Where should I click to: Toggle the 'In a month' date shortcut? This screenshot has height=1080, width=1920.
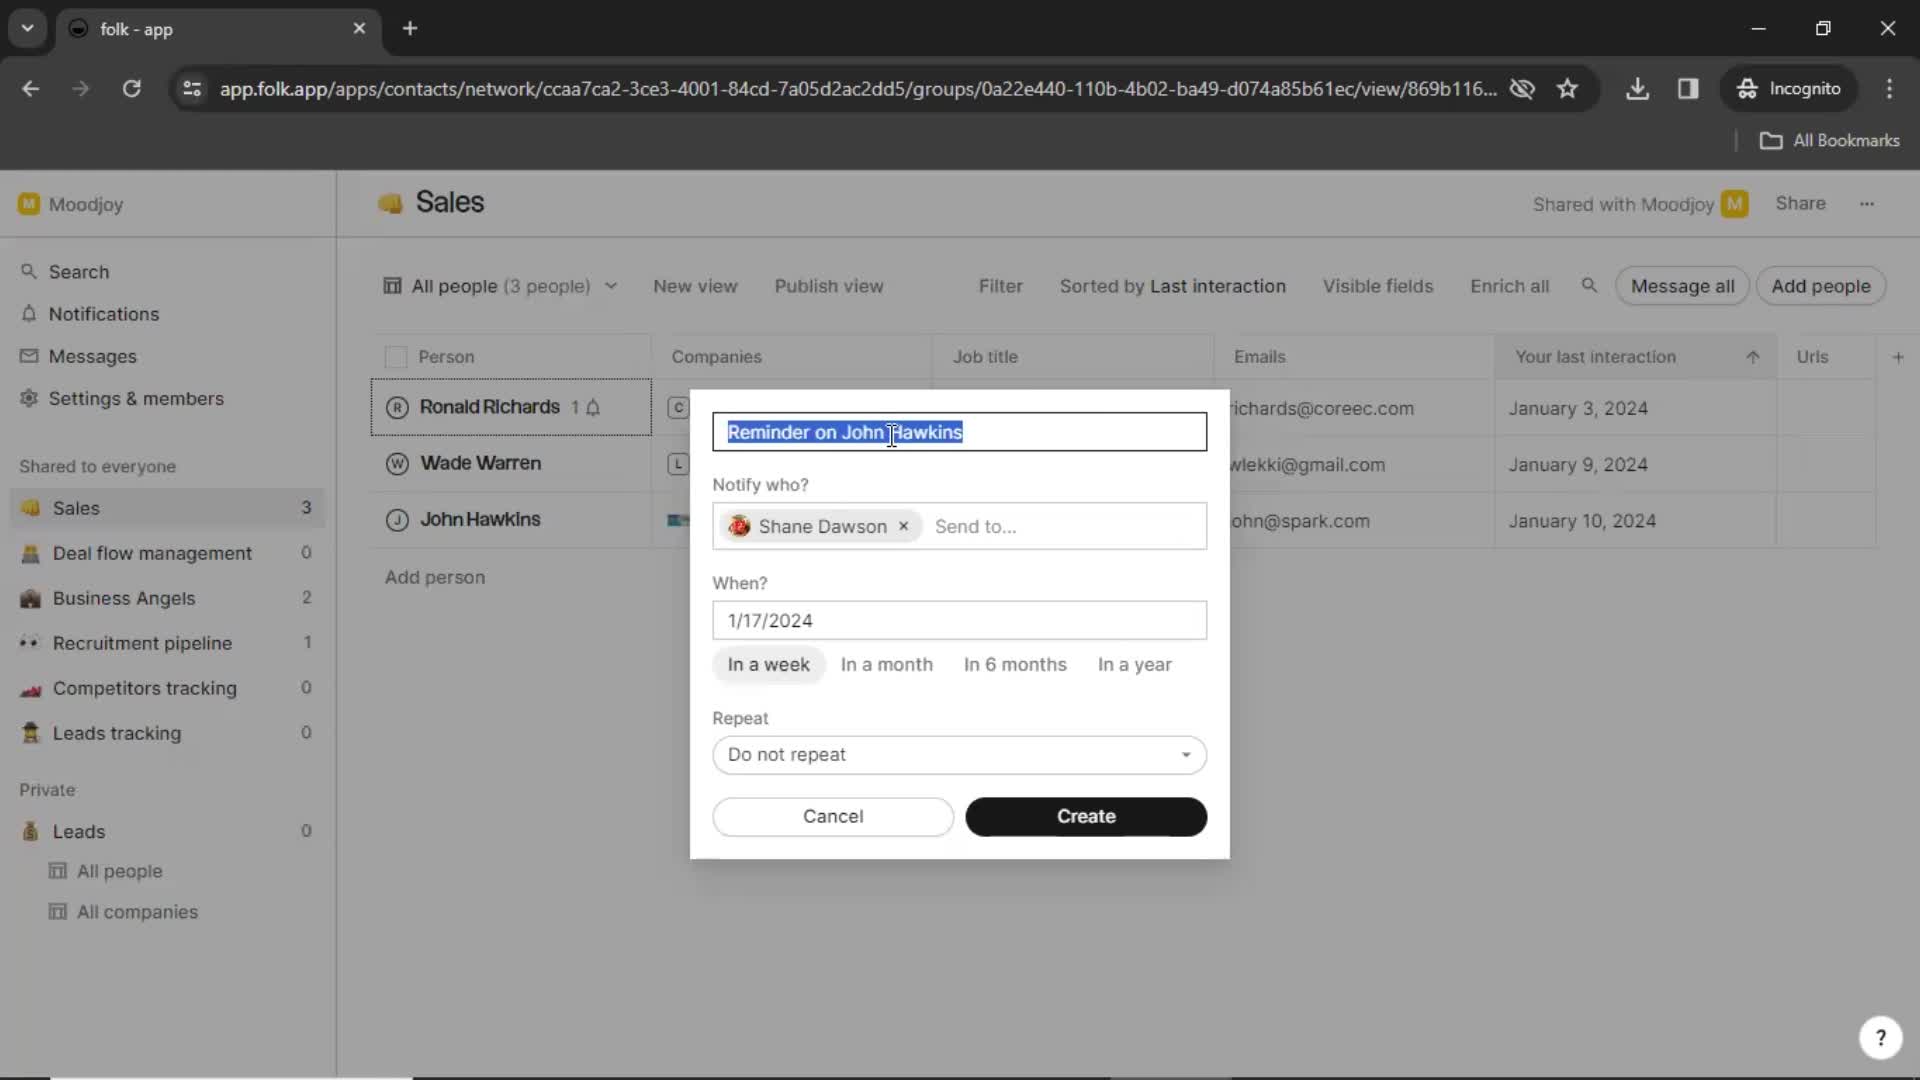(887, 663)
